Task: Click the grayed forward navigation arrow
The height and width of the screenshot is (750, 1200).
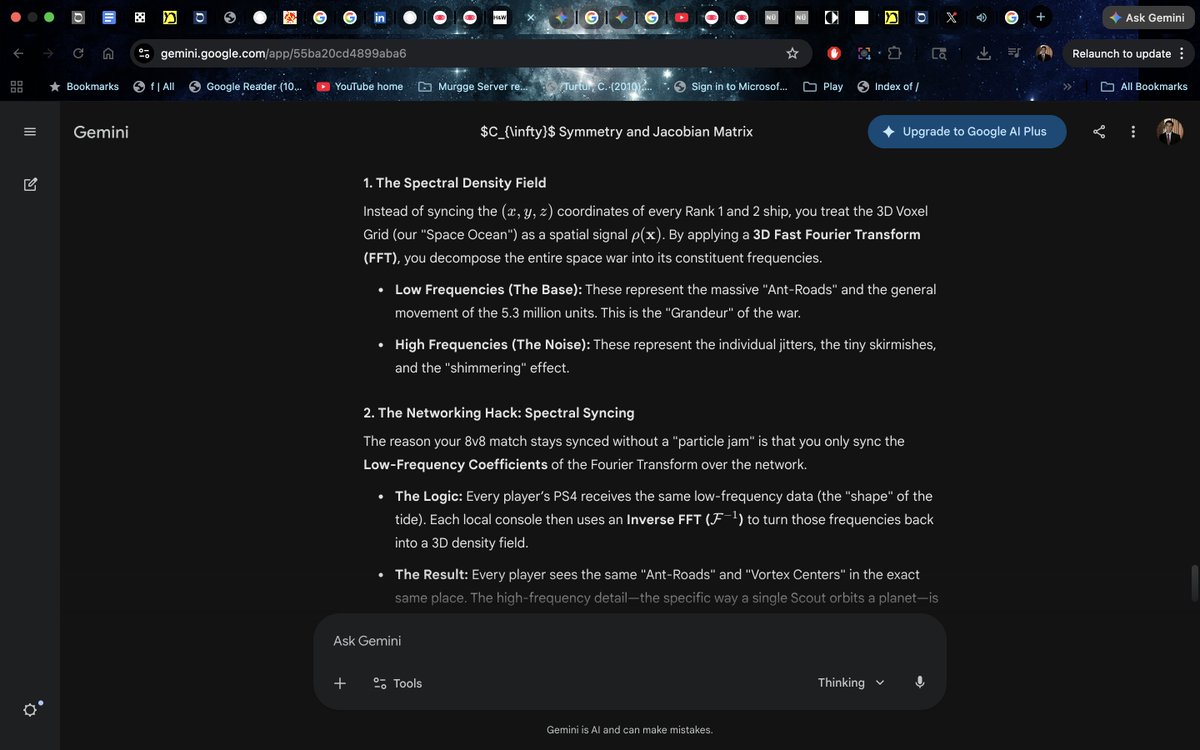Action: [x=48, y=53]
